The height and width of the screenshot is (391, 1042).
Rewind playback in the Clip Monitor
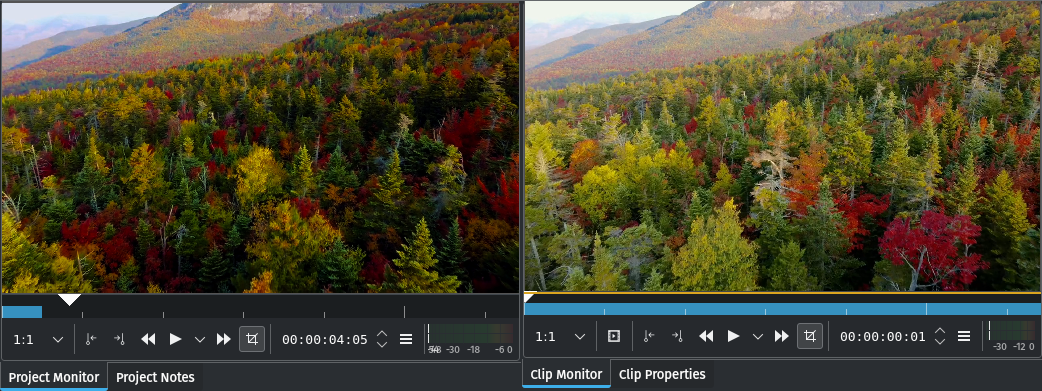[x=706, y=336]
